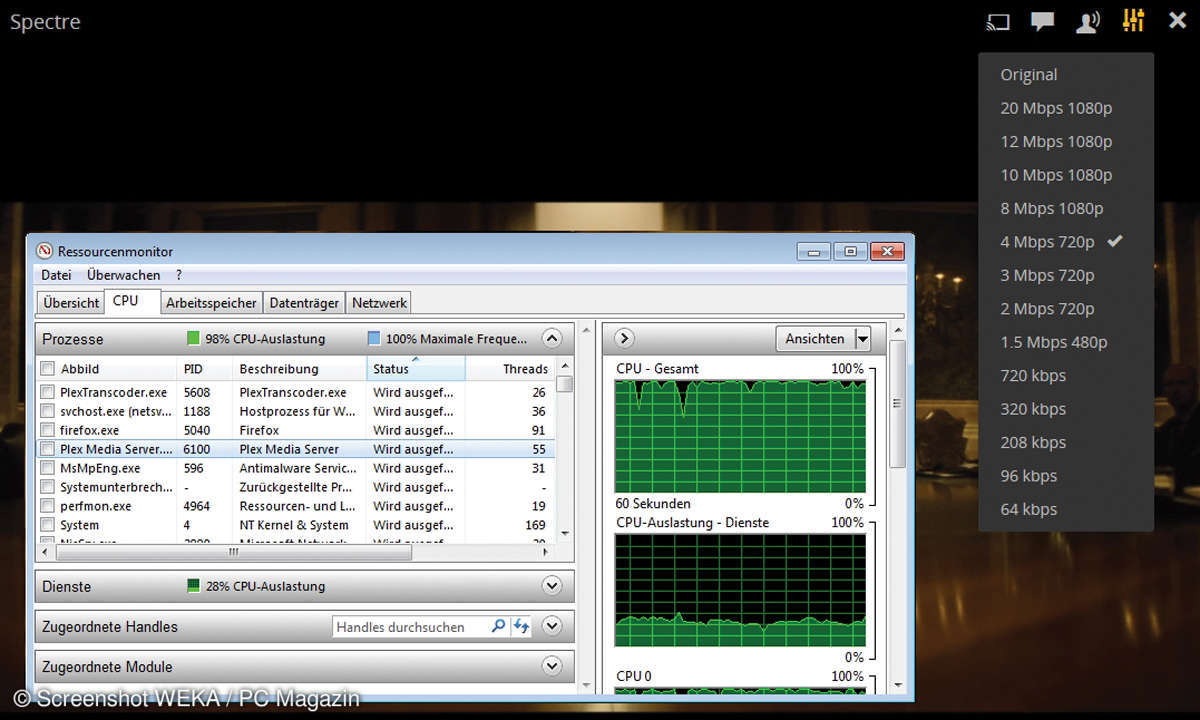Click the audio track person icon

[x=1087, y=21]
